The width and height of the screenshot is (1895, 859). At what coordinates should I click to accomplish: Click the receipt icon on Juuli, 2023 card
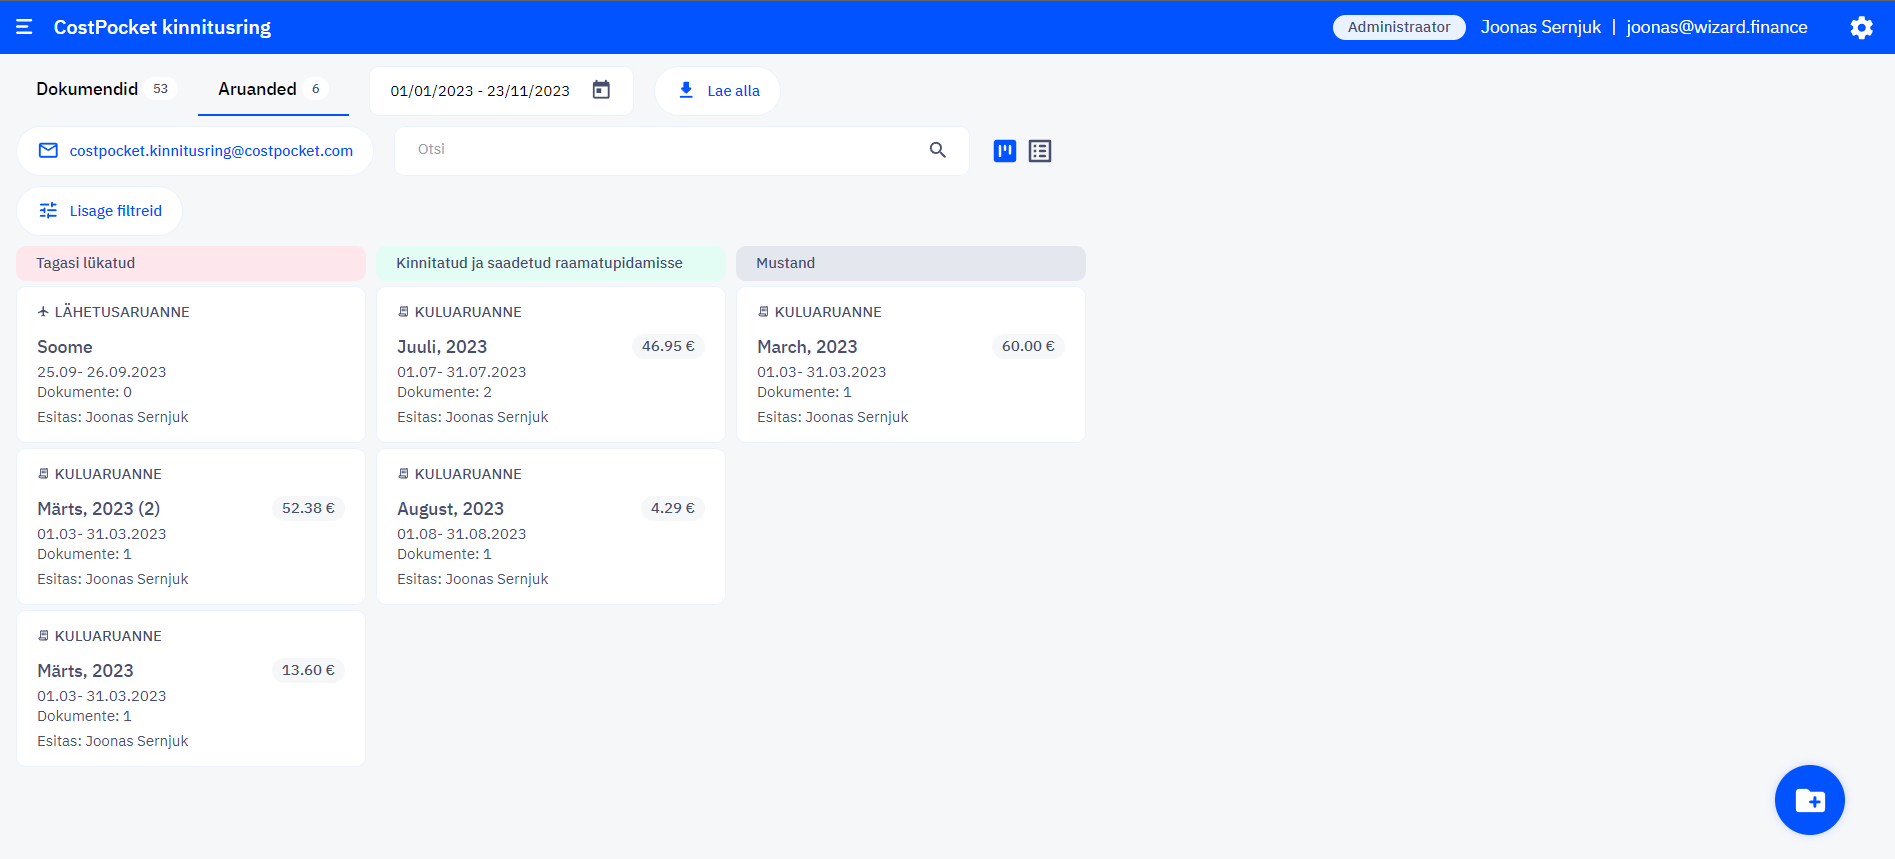point(403,312)
